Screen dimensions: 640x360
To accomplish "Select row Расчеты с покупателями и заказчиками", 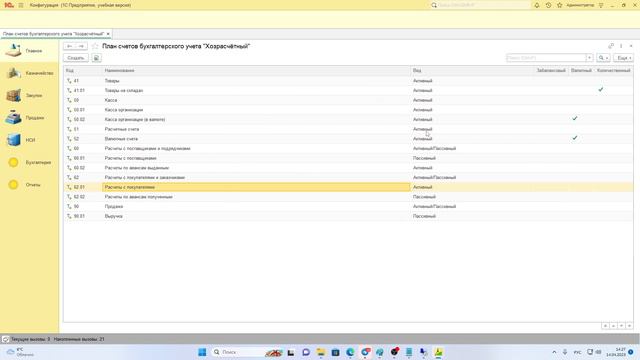I will 348,178.
